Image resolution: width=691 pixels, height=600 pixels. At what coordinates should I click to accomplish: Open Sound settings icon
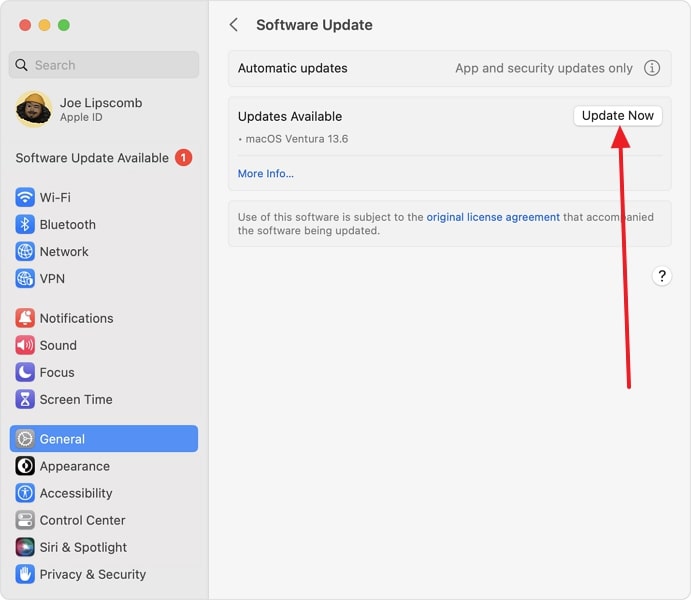25,345
